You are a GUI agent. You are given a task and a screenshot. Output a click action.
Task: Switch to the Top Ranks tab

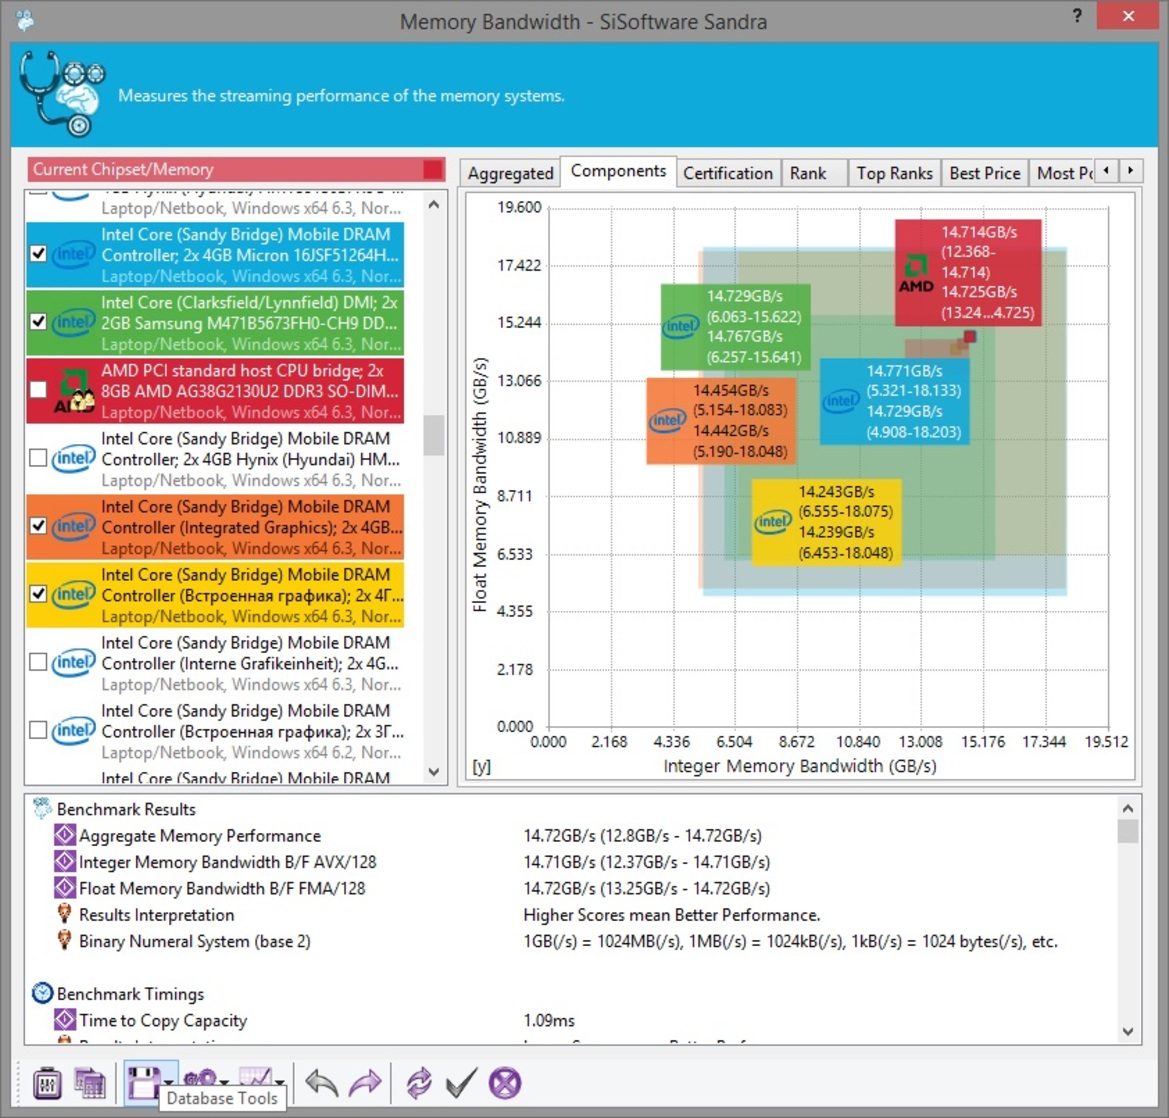[x=894, y=174]
